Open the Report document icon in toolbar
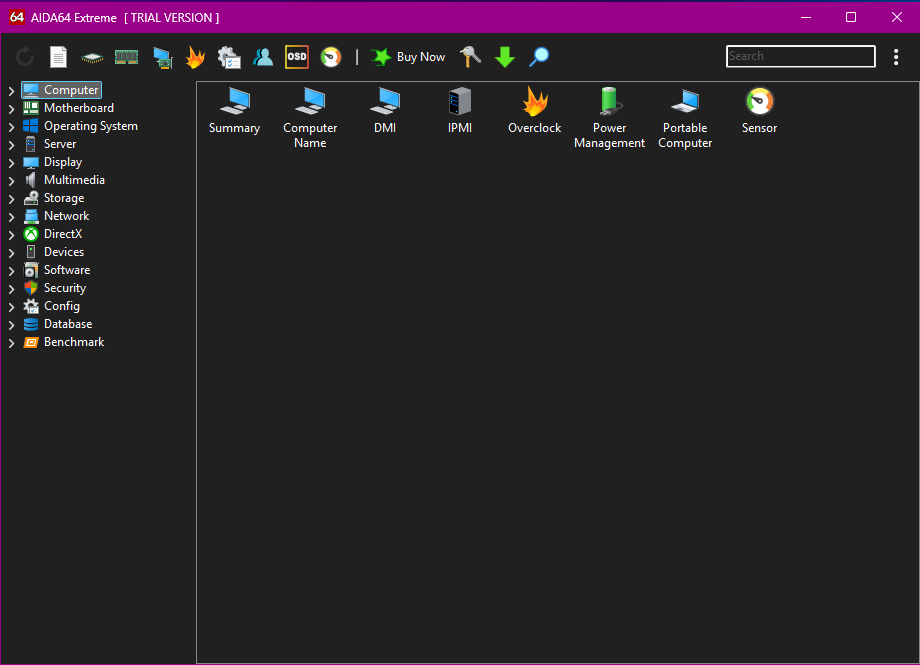 click(x=58, y=57)
